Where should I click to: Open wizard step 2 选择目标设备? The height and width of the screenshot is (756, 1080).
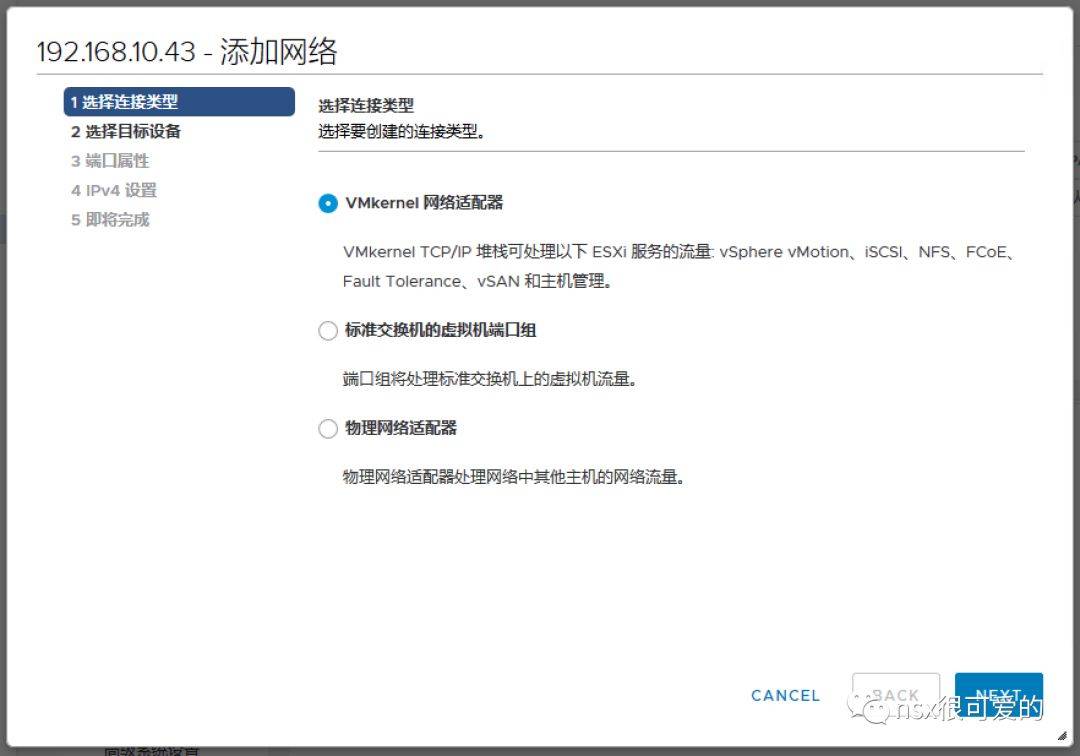[126, 131]
